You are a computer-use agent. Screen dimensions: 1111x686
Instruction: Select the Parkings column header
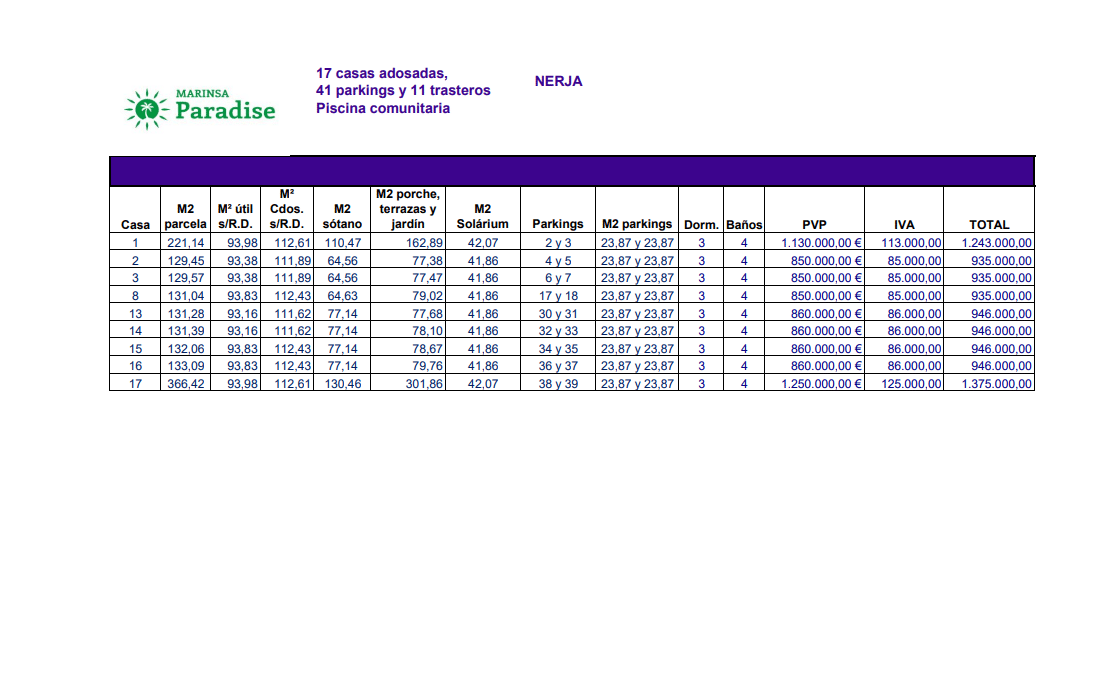pyautogui.click(x=557, y=225)
